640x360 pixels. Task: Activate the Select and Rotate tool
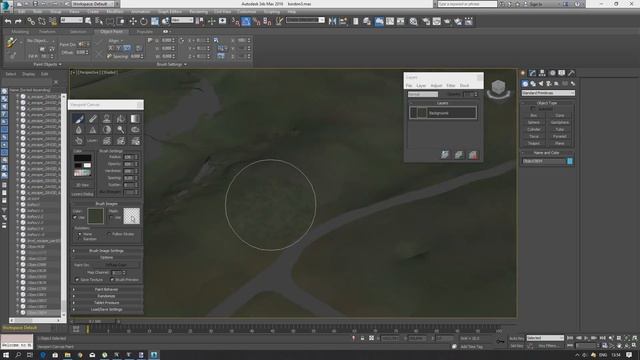pos(144,21)
